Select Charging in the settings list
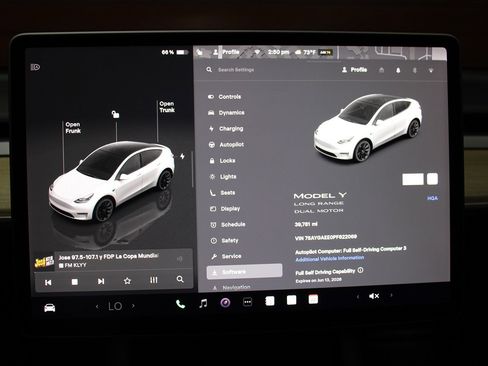488x366 pixels. point(226,129)
